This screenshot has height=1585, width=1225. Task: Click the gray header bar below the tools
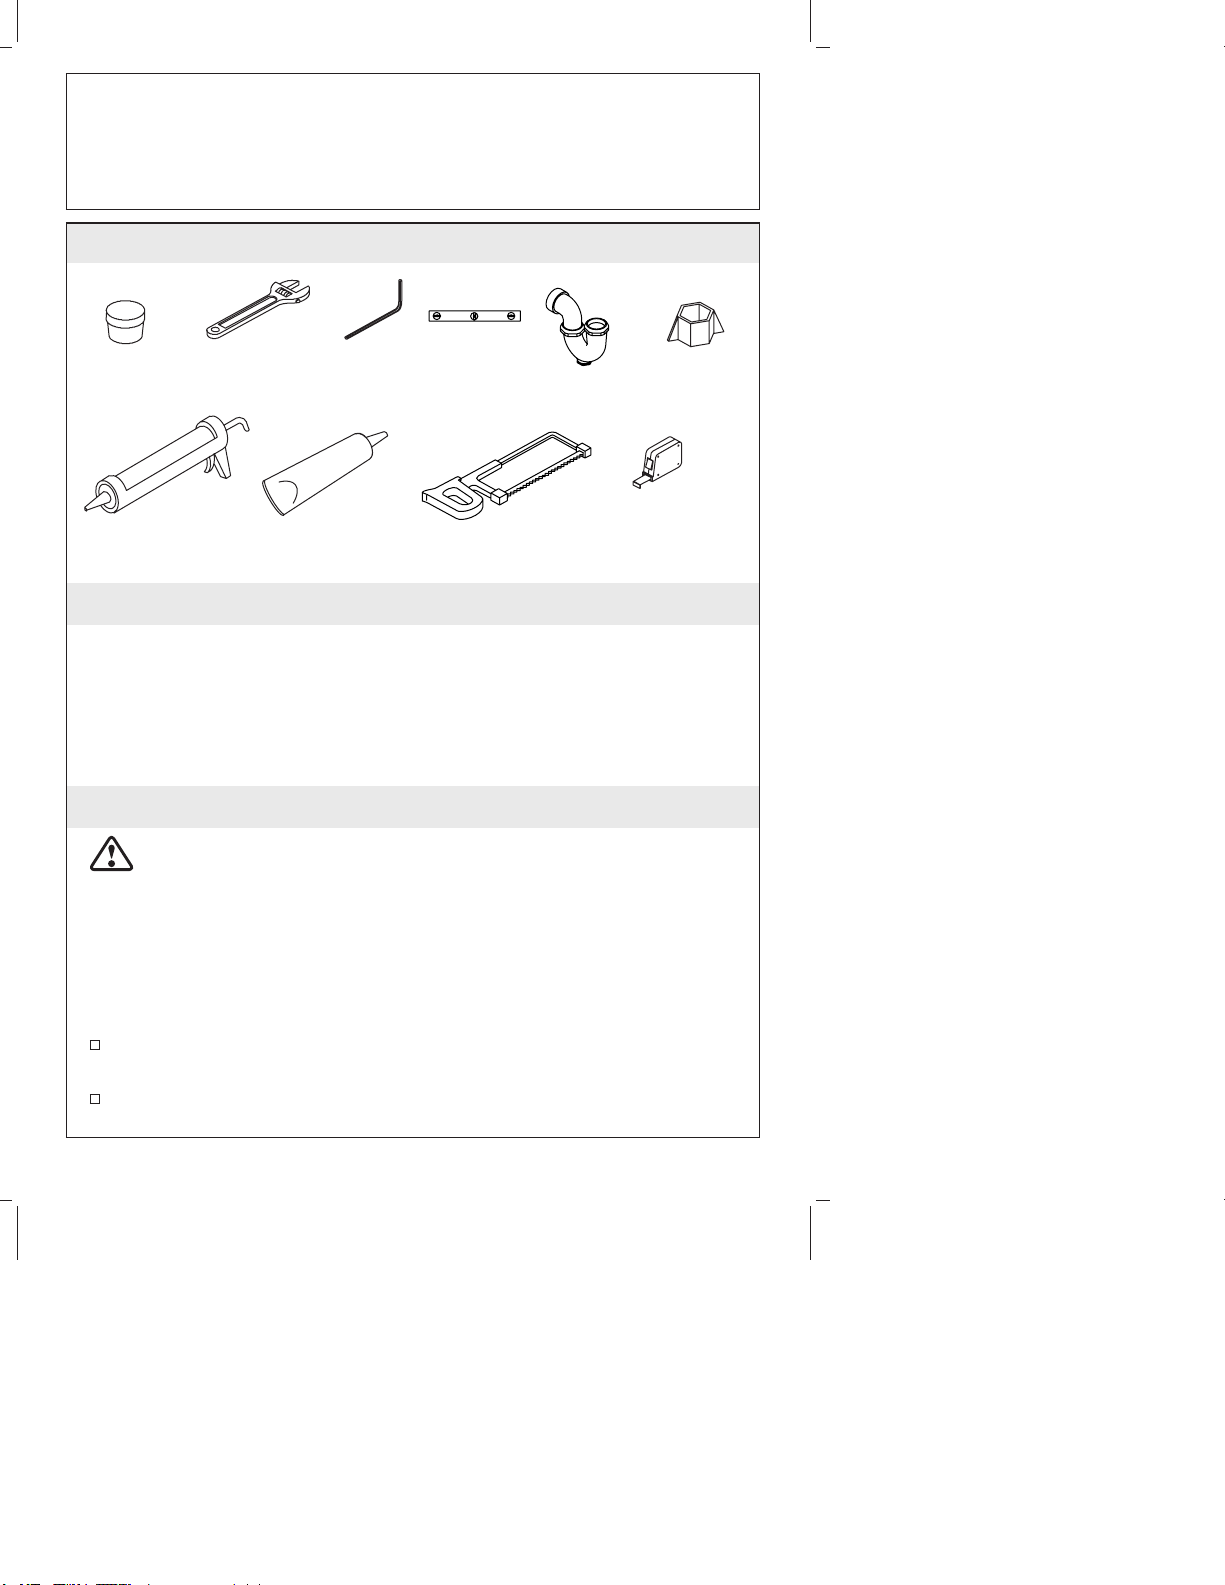click(x=413, y=604)
